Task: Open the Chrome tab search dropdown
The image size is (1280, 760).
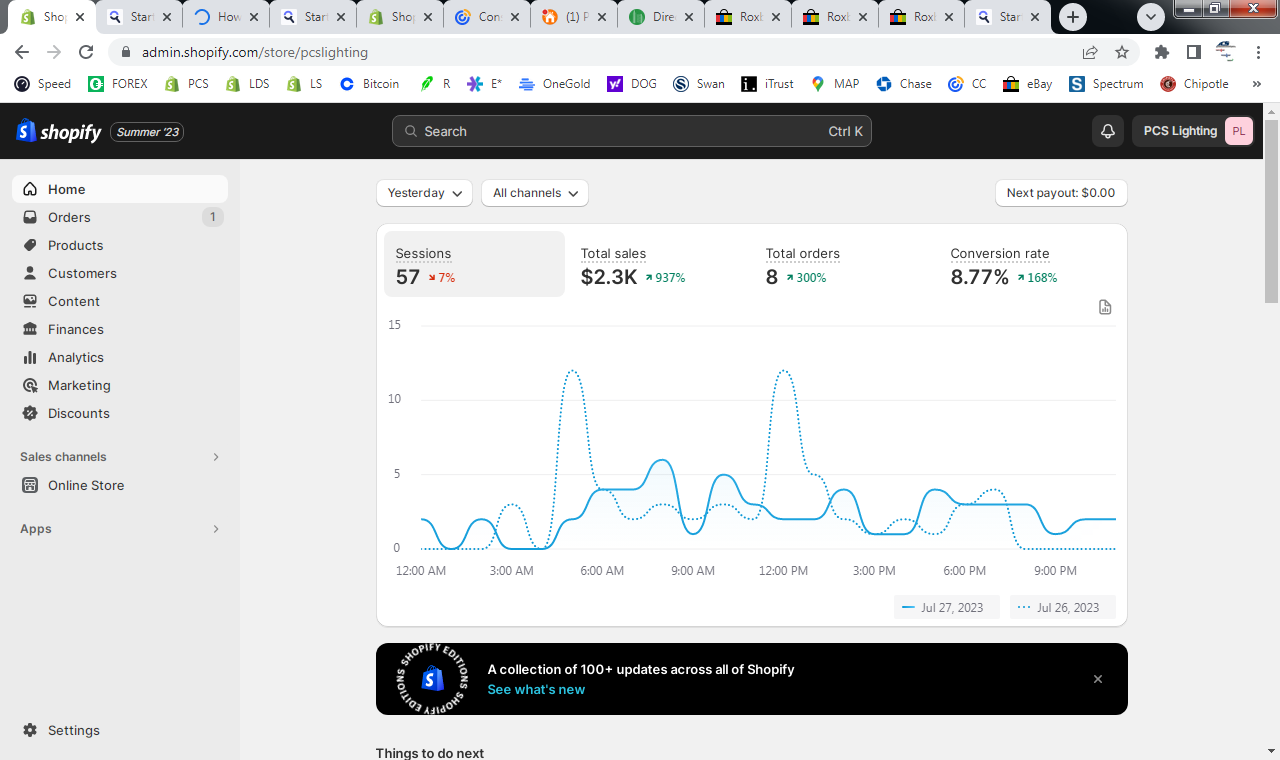Action: pos(1151,17)
